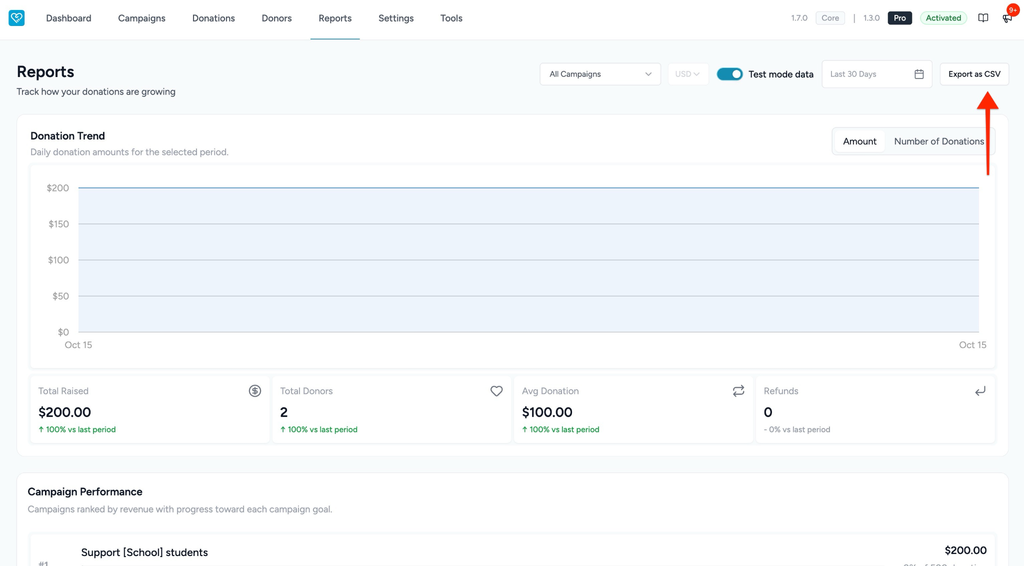
Task: Click the dollar icon on Total Raised
Action: point(255,390)
